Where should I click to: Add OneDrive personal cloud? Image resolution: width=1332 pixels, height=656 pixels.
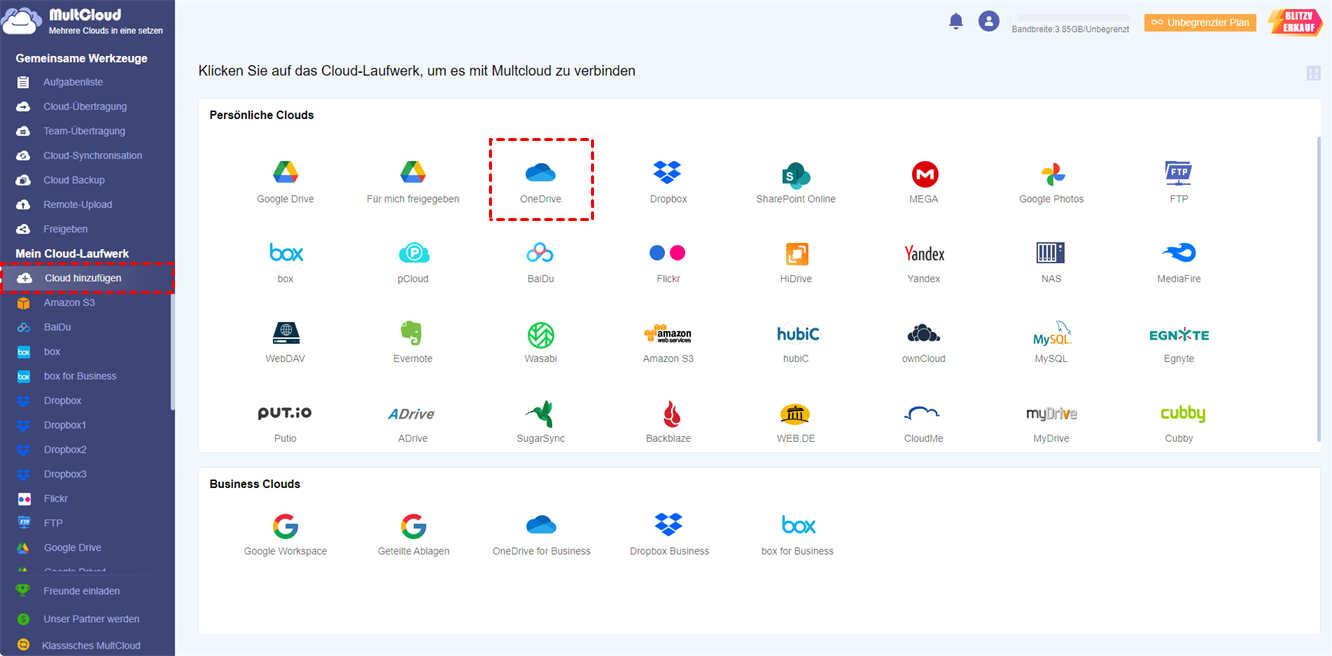(541, 173)
